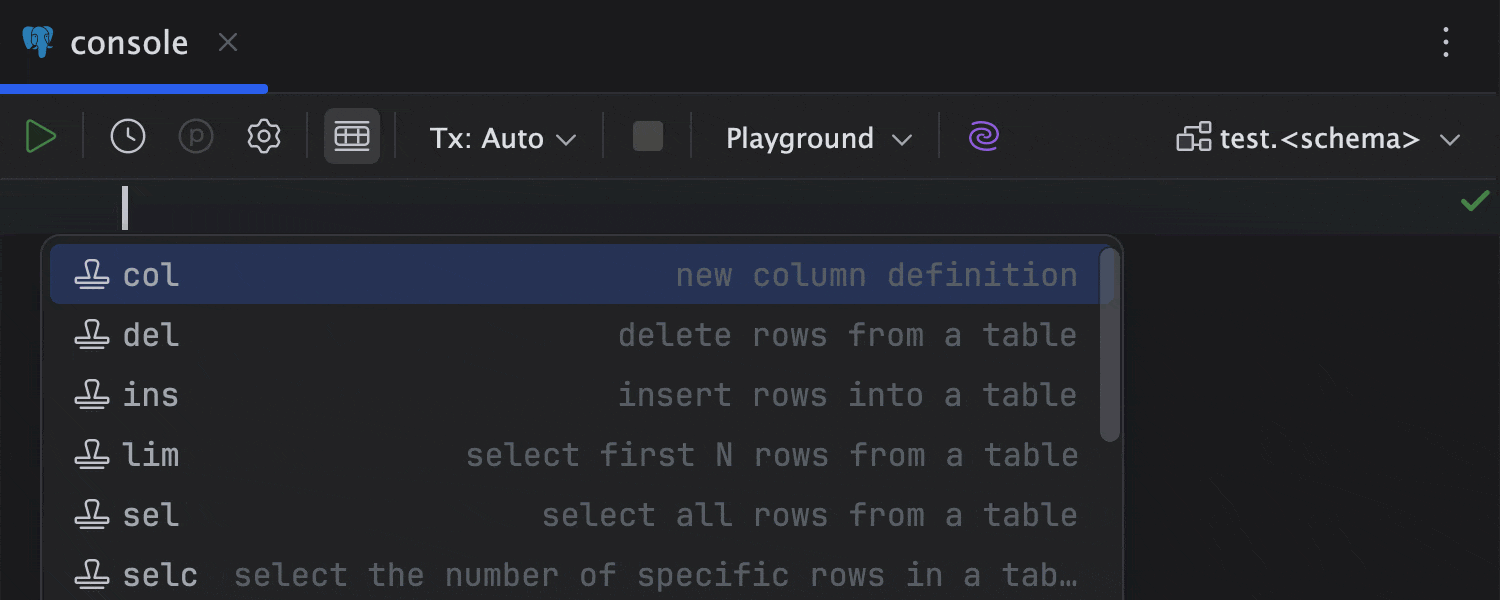This screenshot has height=600, width=1500.
Task: Open the test.<schema> schema selector
Action: pos(1320,139)
